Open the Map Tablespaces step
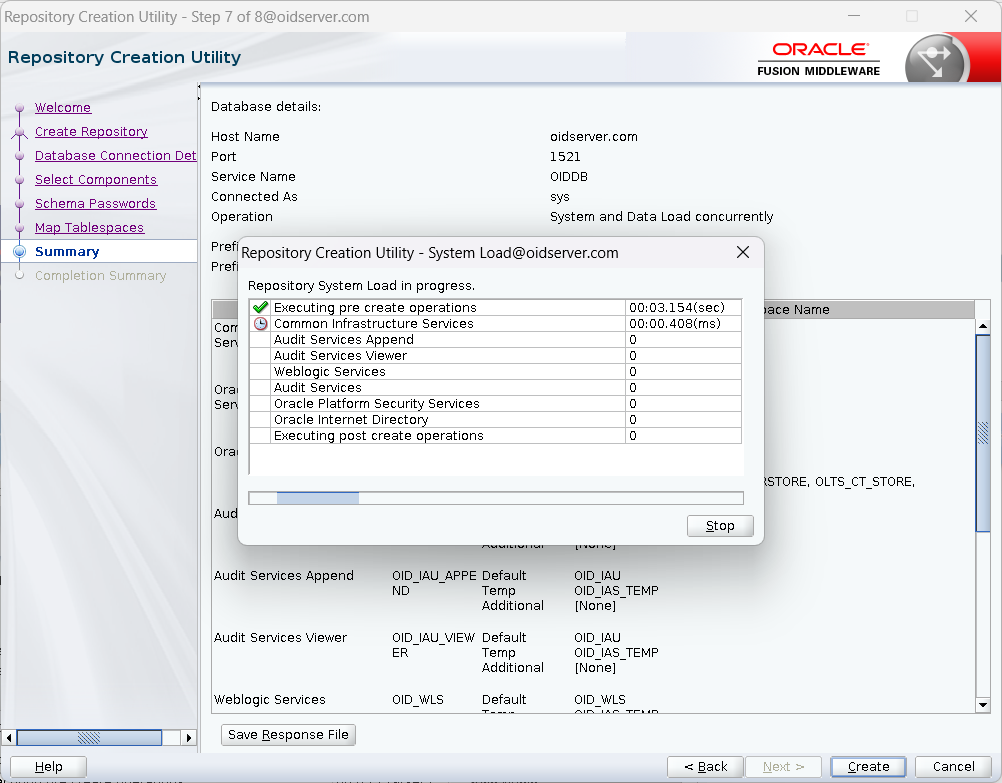Image resolution: width=1002 pixels, height=783 pixels. 89,228
